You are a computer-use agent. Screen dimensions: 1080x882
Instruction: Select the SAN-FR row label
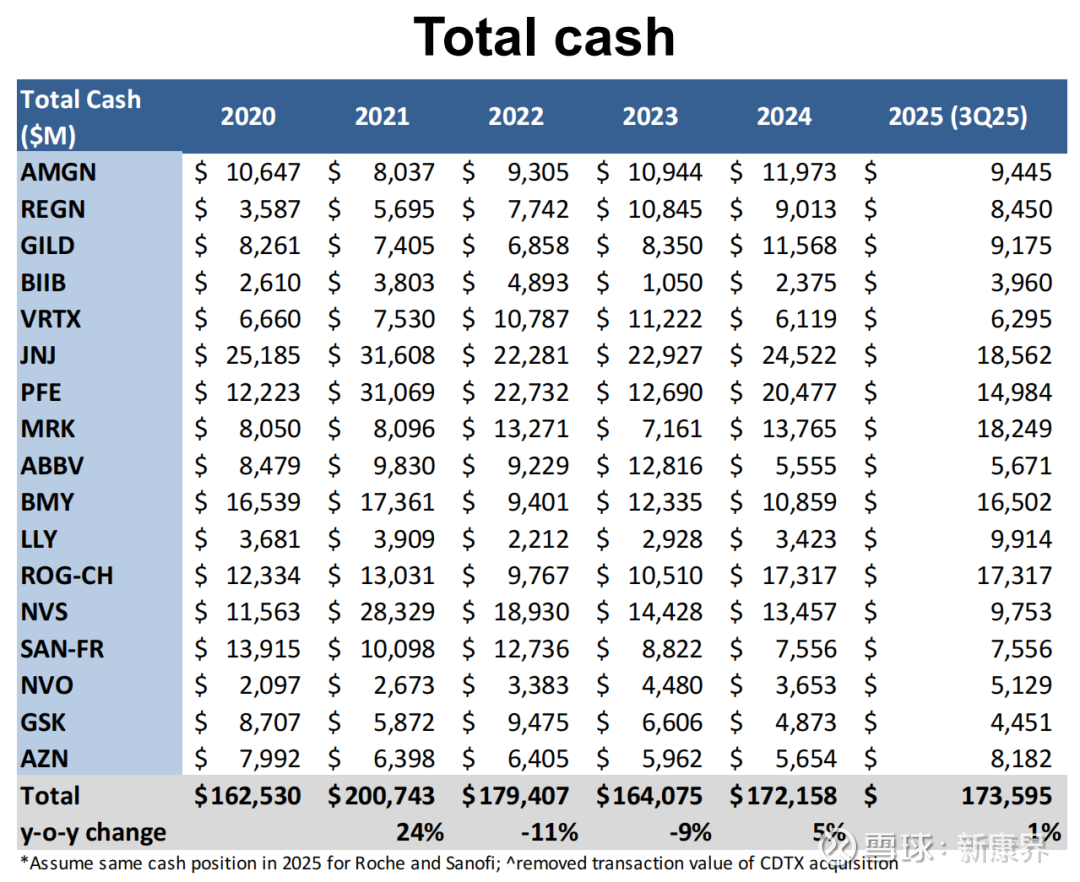pos(62,649)
